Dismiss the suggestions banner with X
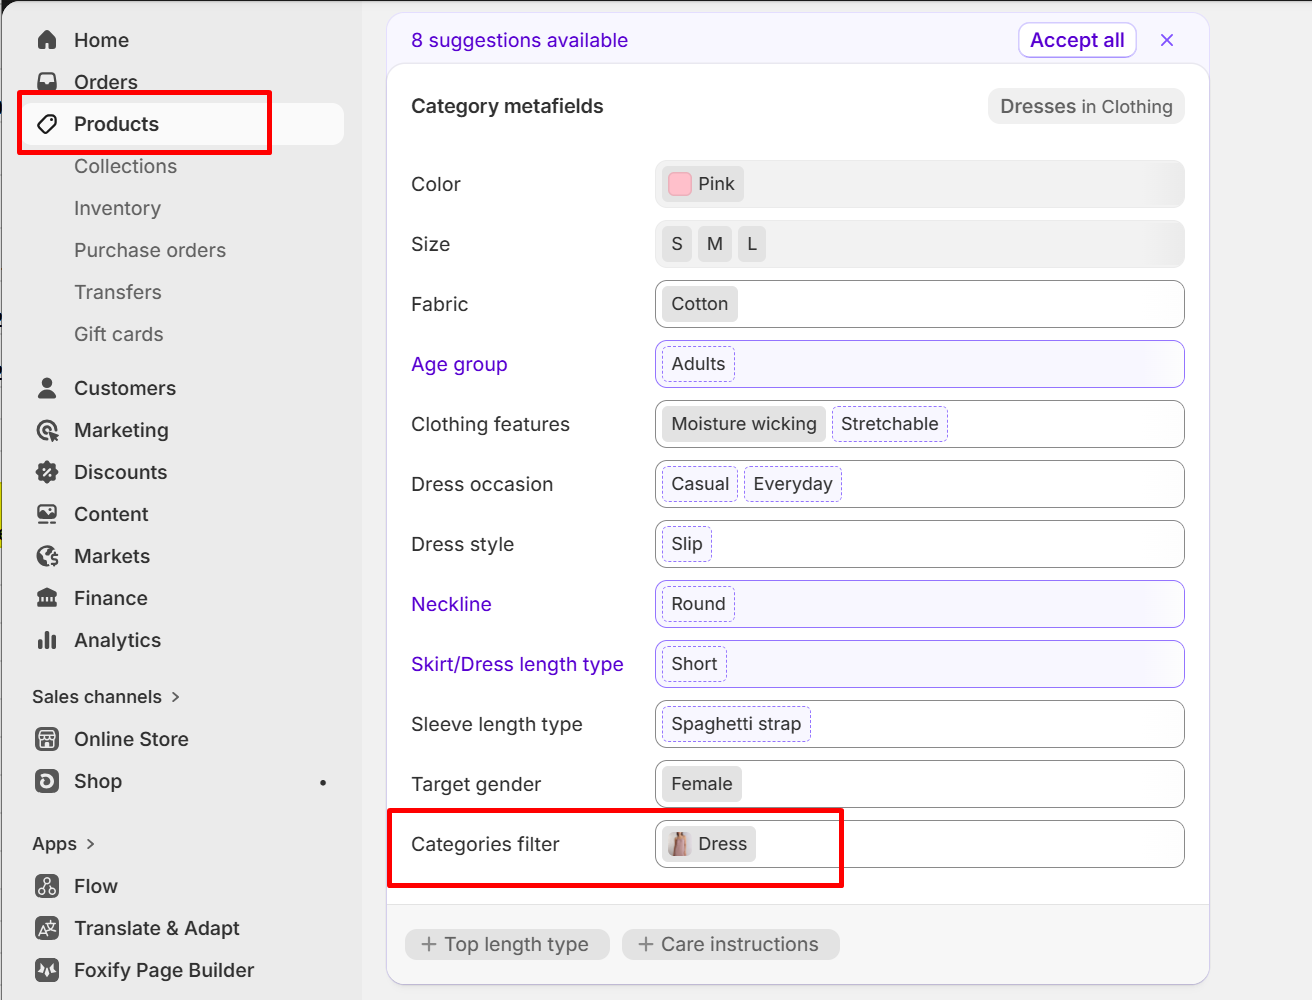 pyautogui.click(x=1167, y=40)
